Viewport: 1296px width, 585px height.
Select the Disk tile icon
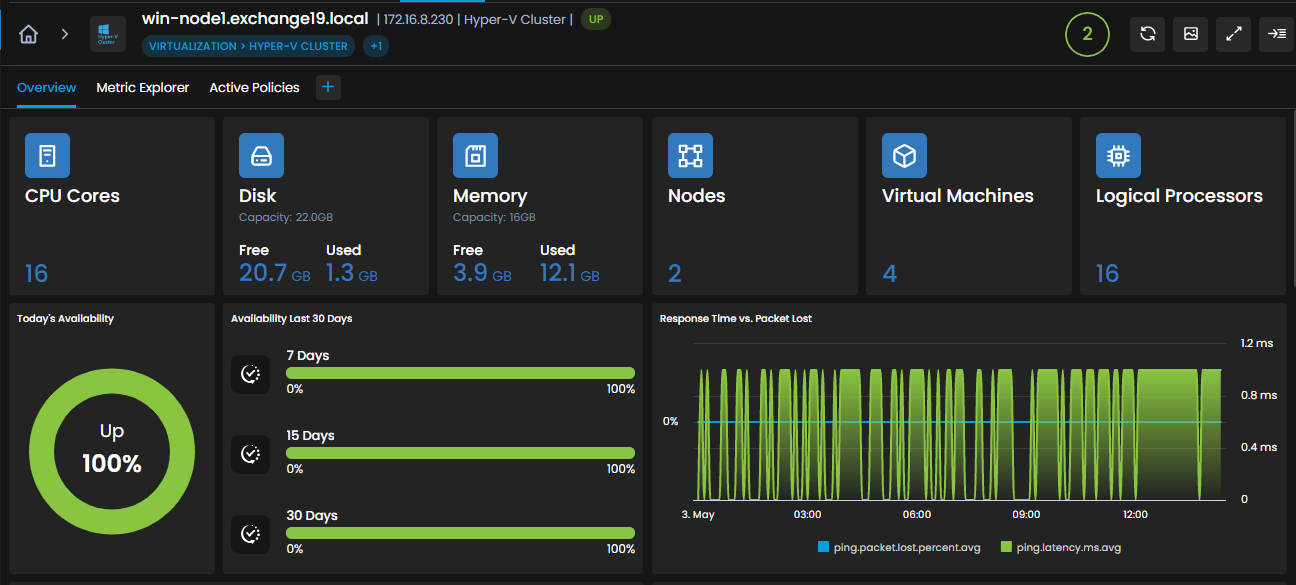tap(261, 156)
